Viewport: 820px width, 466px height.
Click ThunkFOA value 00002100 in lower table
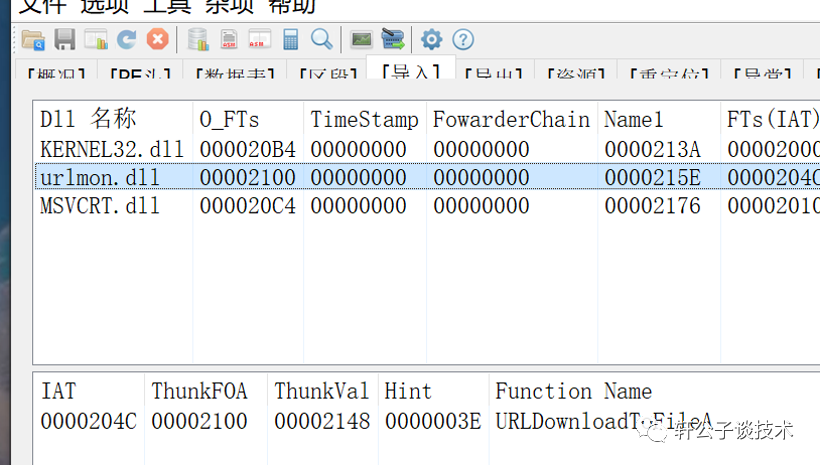tap(199, 421)
